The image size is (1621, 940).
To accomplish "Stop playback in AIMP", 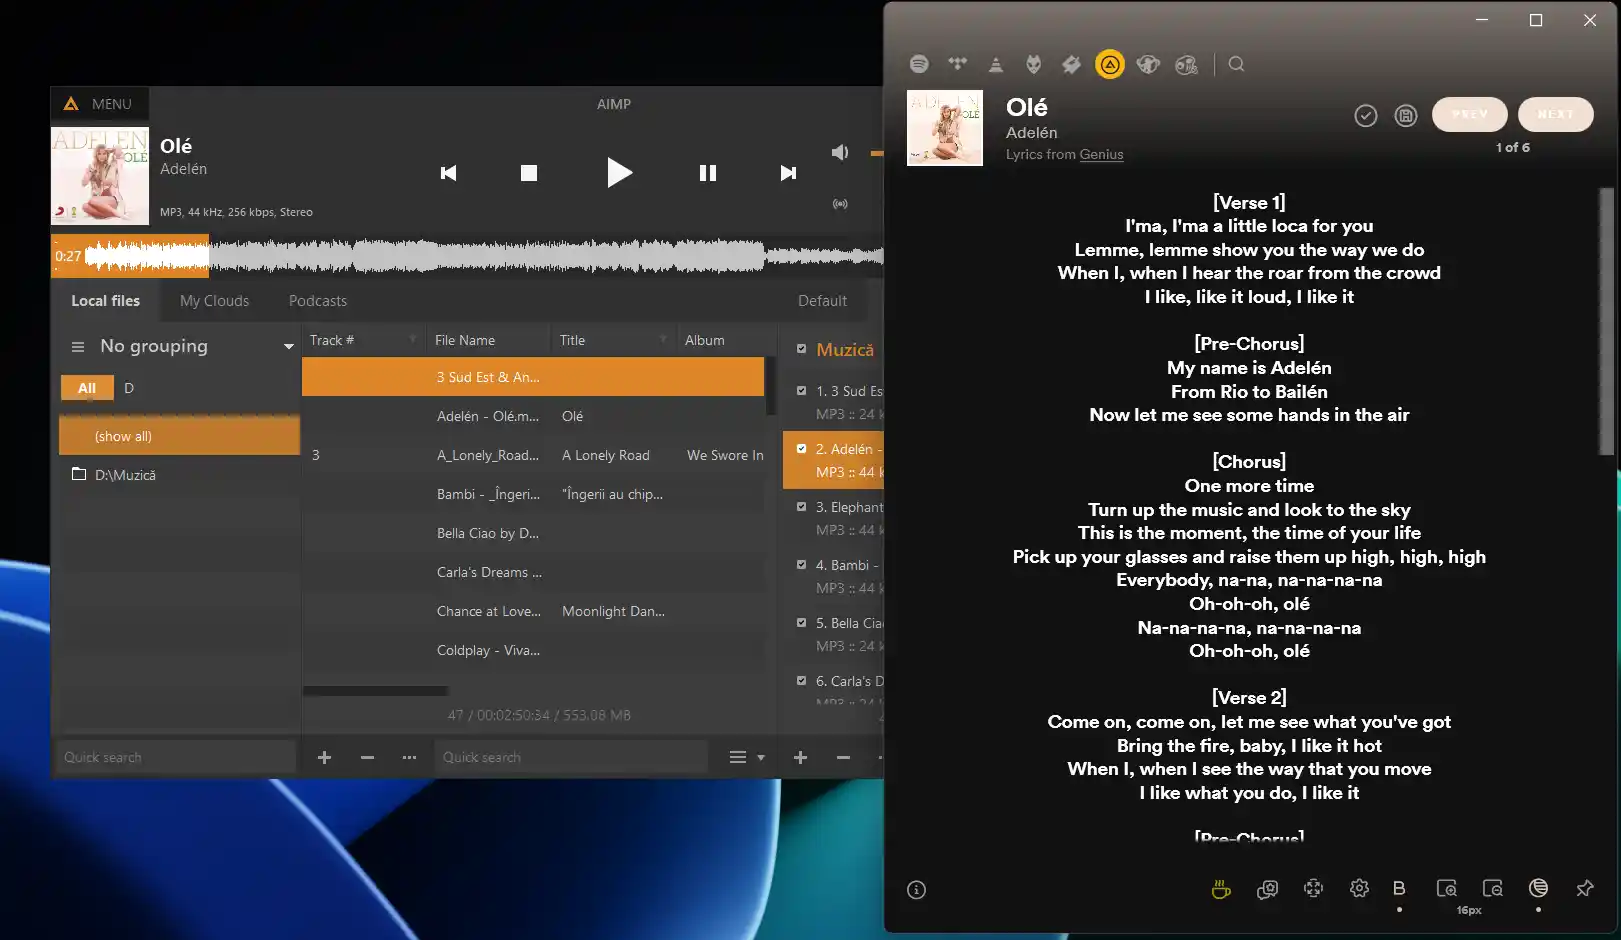I will (529, 173).
